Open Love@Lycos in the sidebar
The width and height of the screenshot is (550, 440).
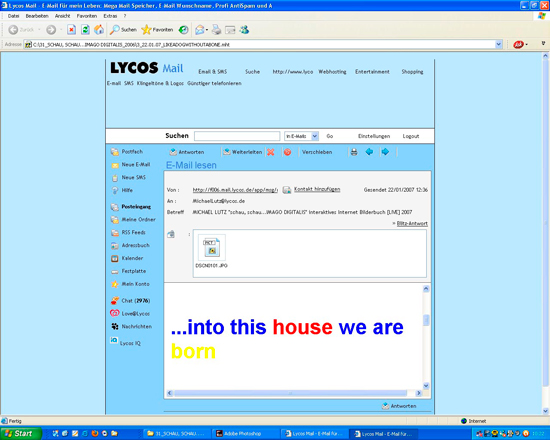tap(130, 313)
